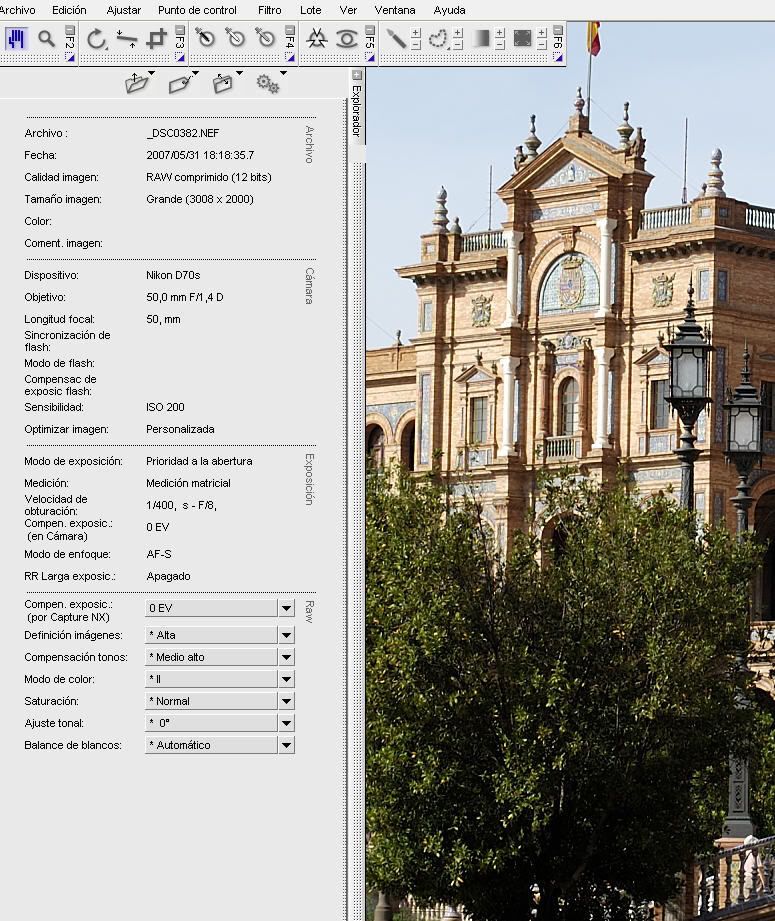
Task: Select the Fill/Remove selection tool
Action: pos(522,39)
